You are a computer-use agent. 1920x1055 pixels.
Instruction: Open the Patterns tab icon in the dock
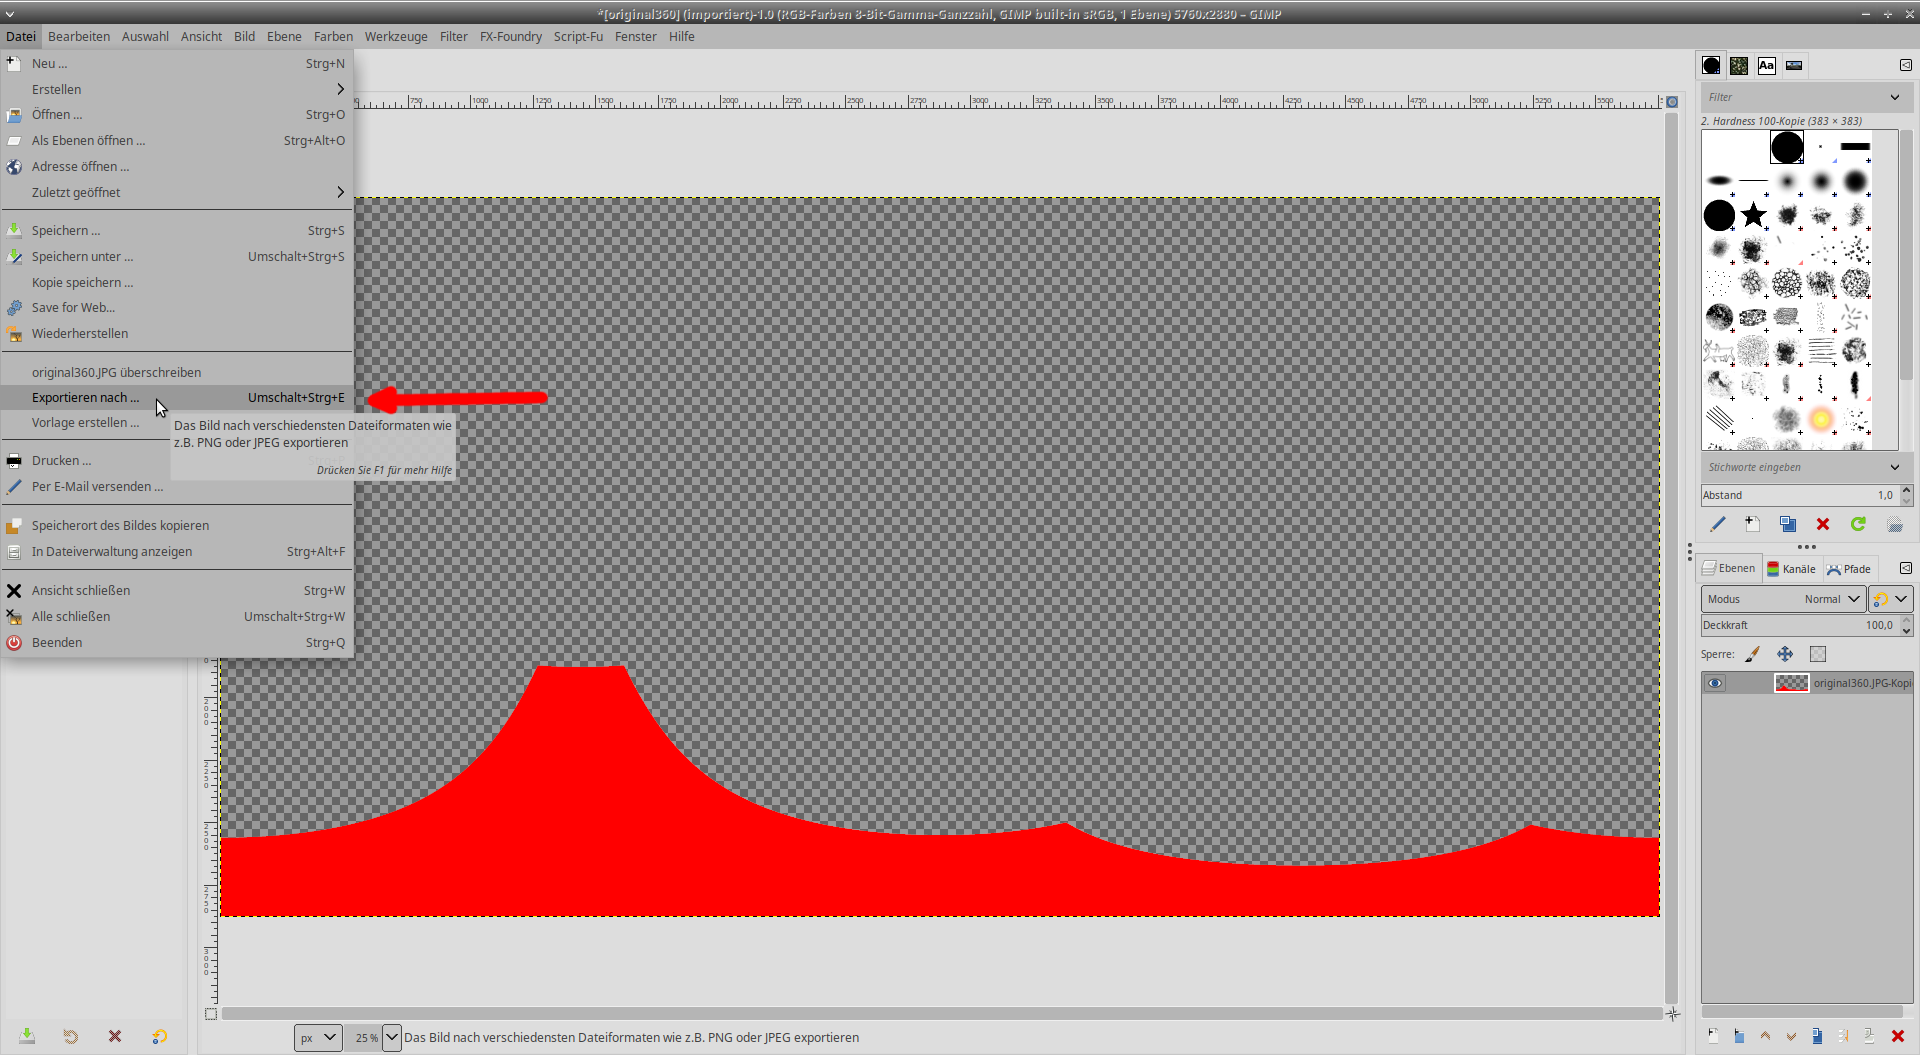[x=1739, y=66]
